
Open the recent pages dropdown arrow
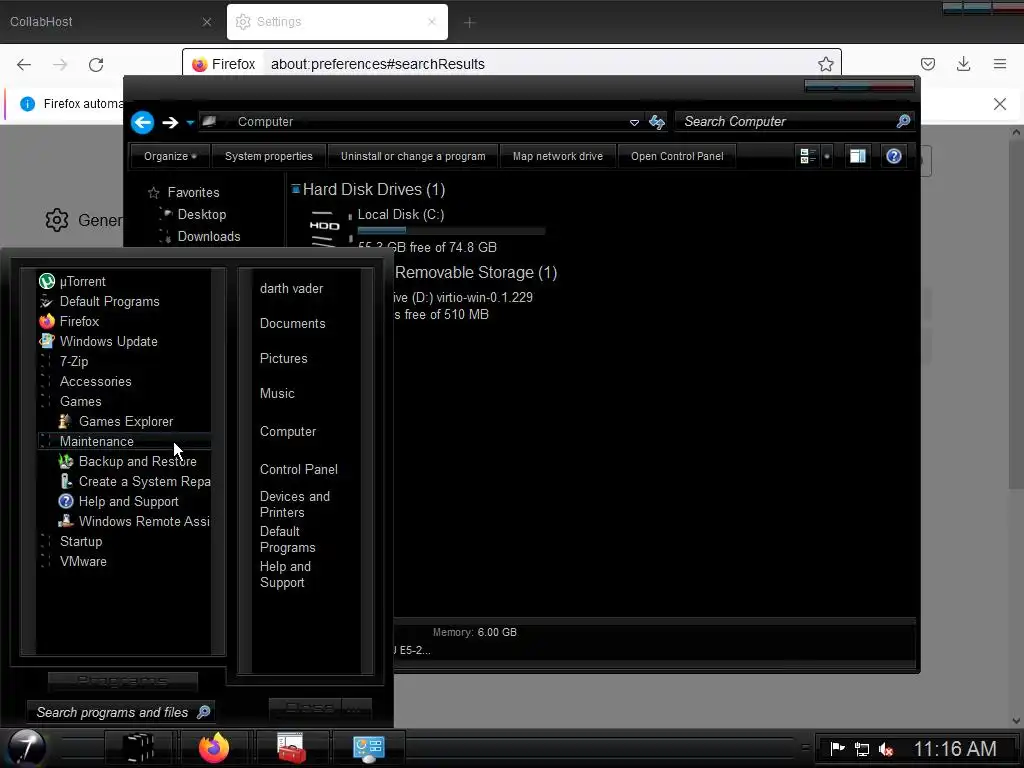190,122
